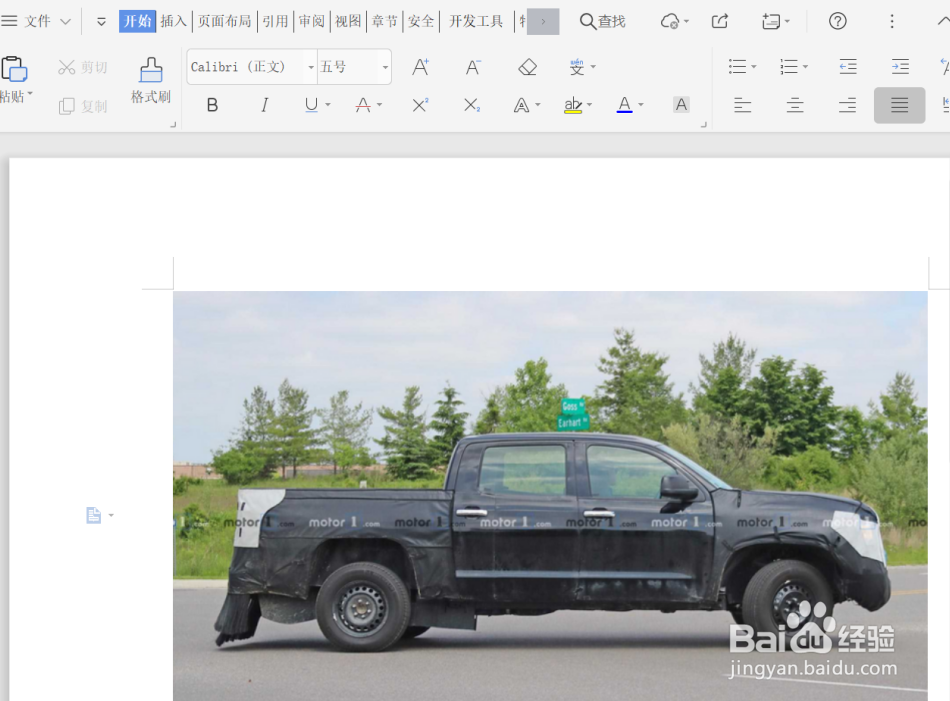950x701 pixels.
Task: Toggle strikethrough text formatting
Action: point(363,105)
